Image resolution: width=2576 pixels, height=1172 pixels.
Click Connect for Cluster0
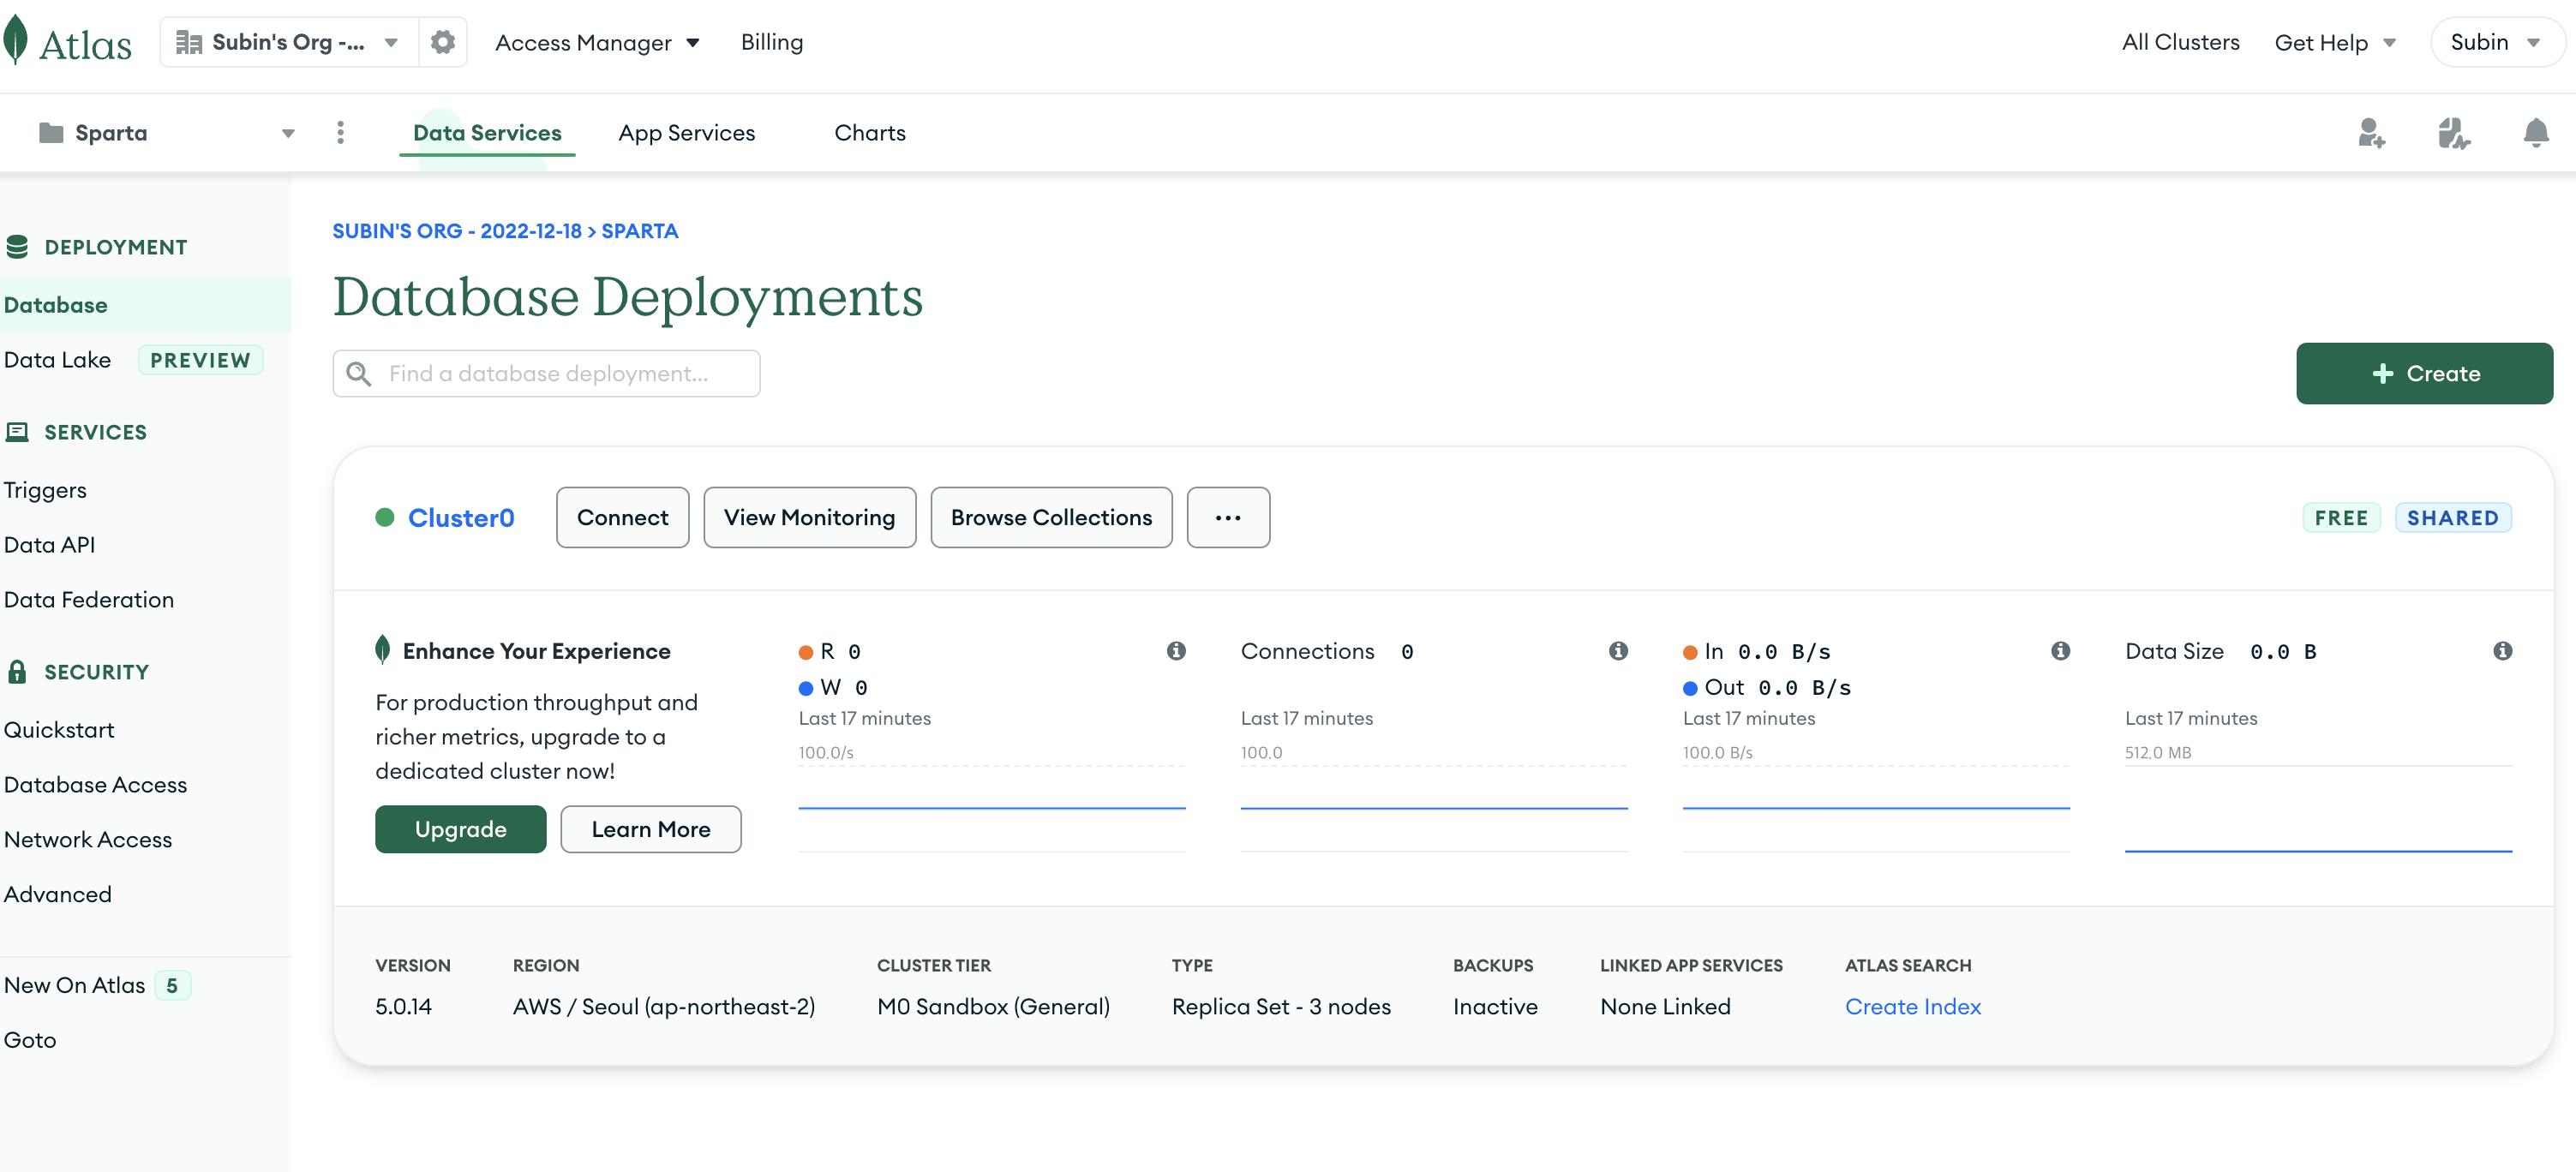[622, 517]
